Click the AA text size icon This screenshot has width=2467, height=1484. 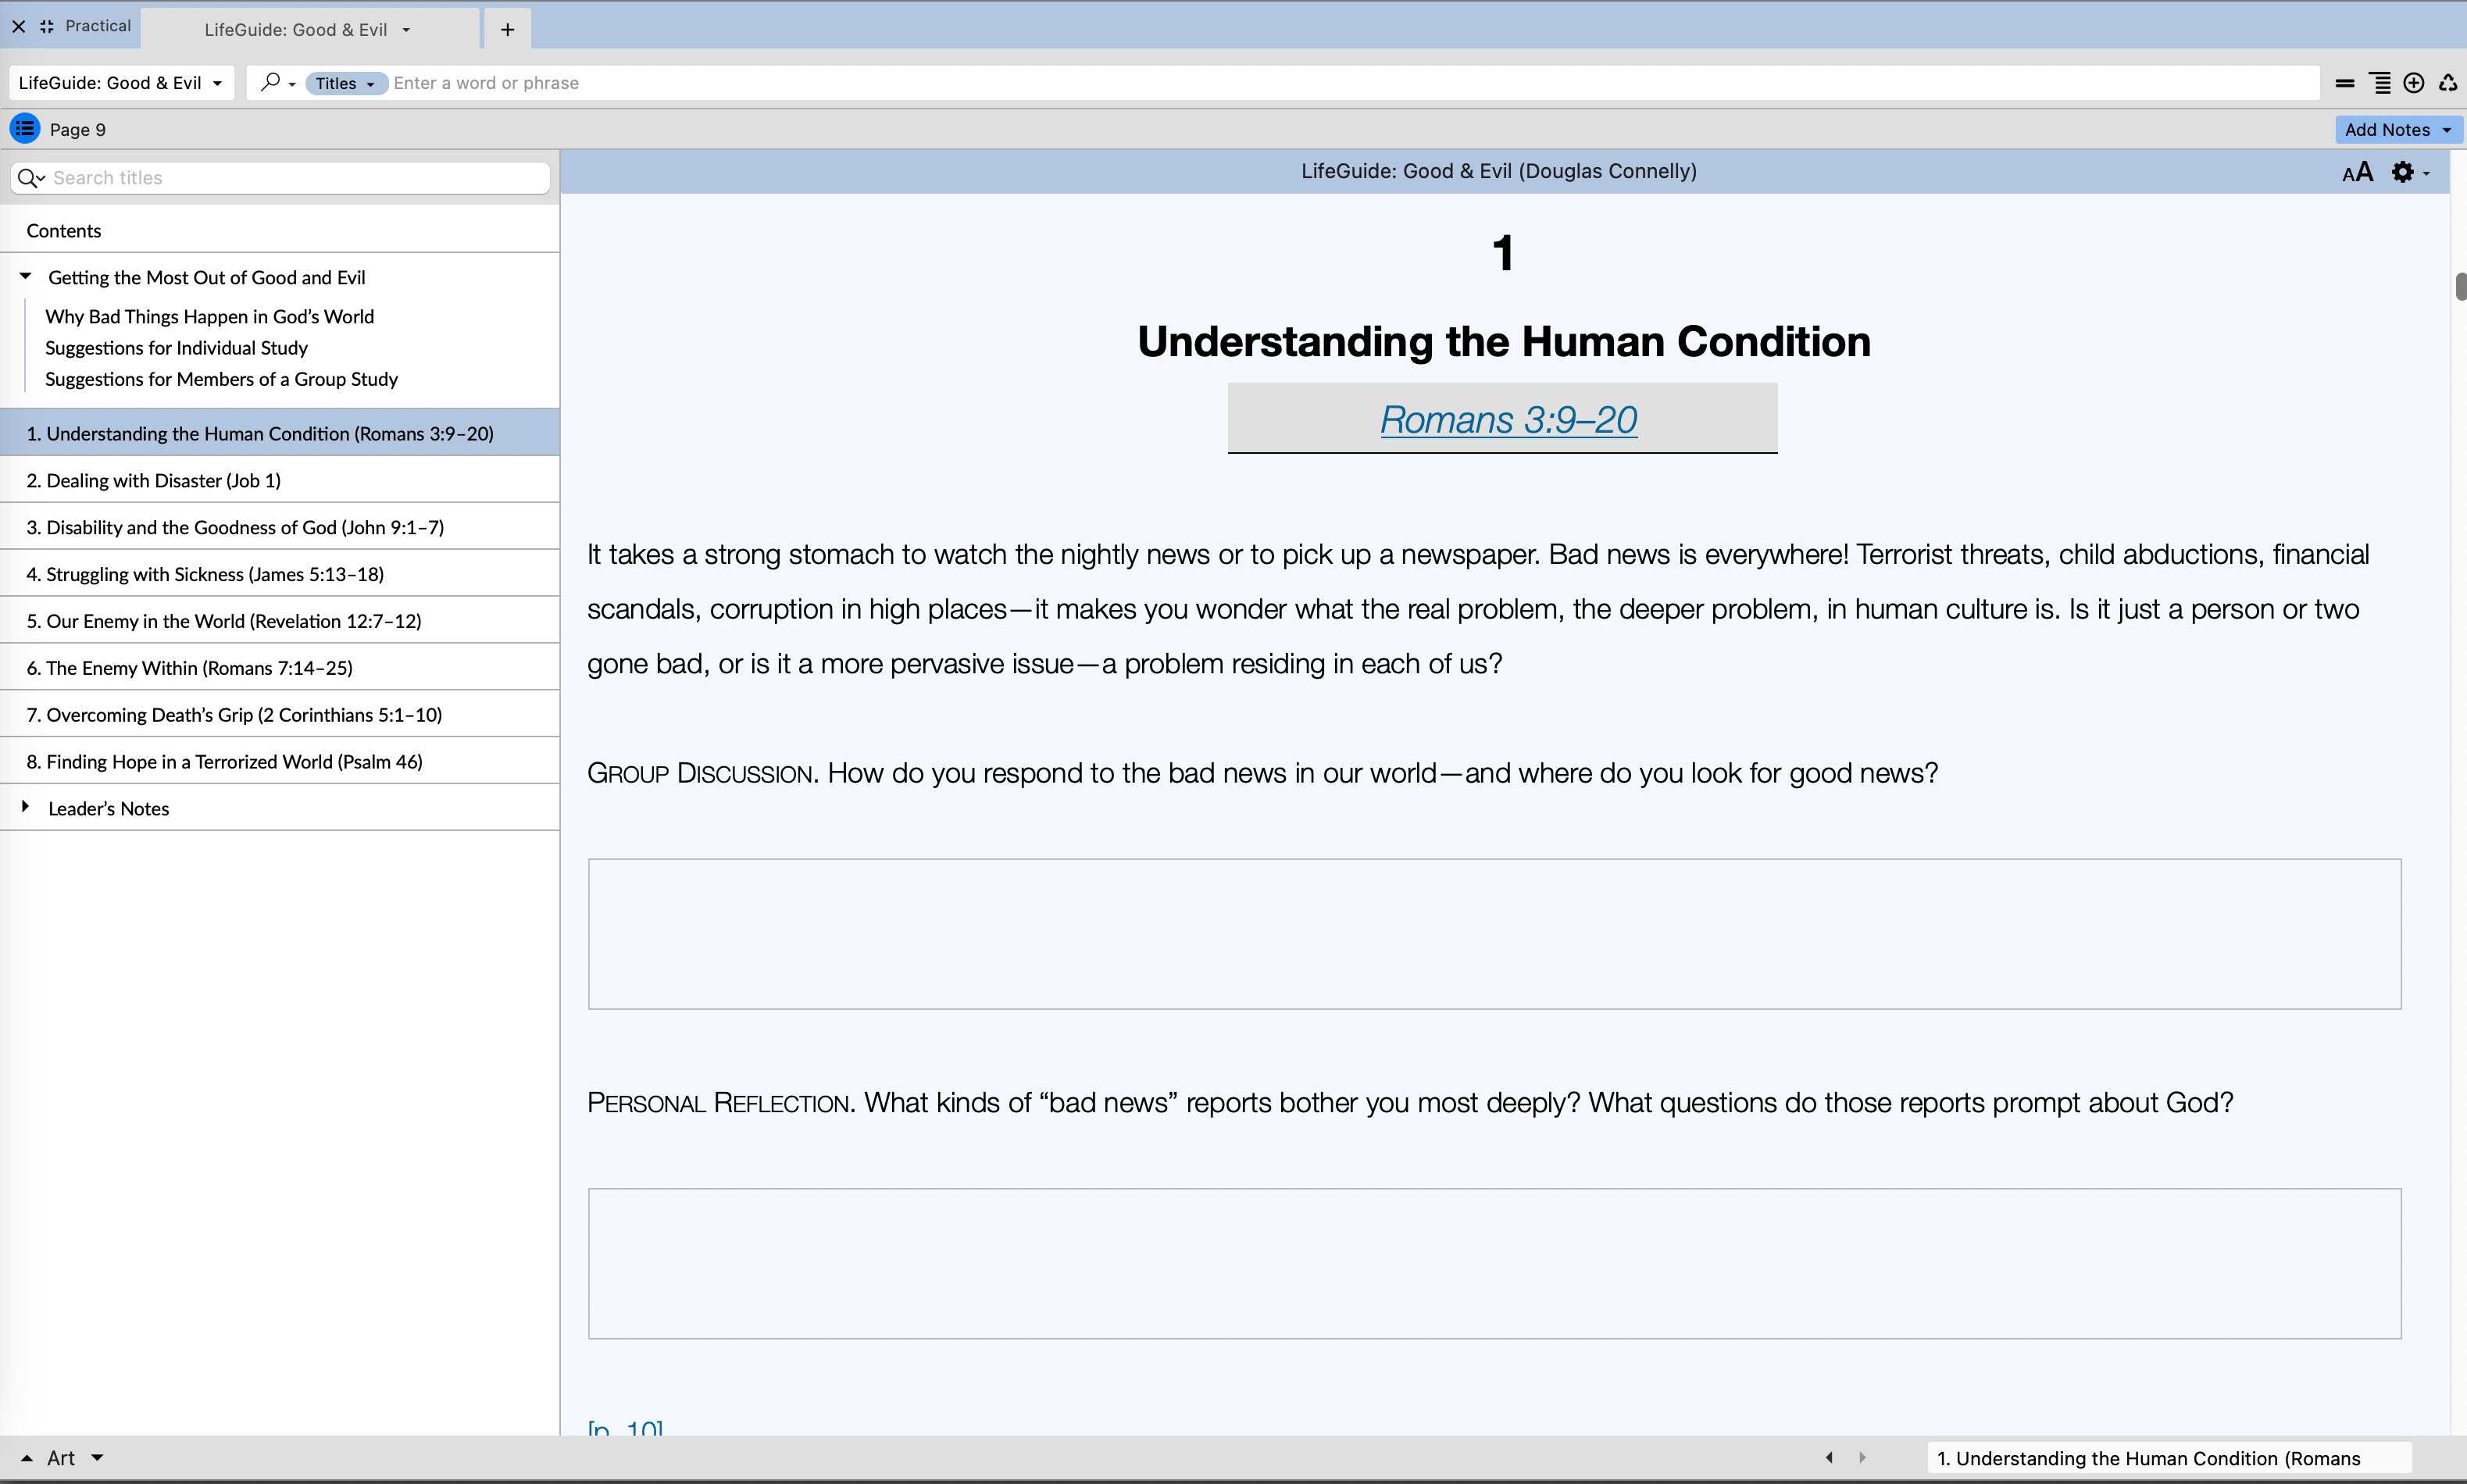[2357, 172]
